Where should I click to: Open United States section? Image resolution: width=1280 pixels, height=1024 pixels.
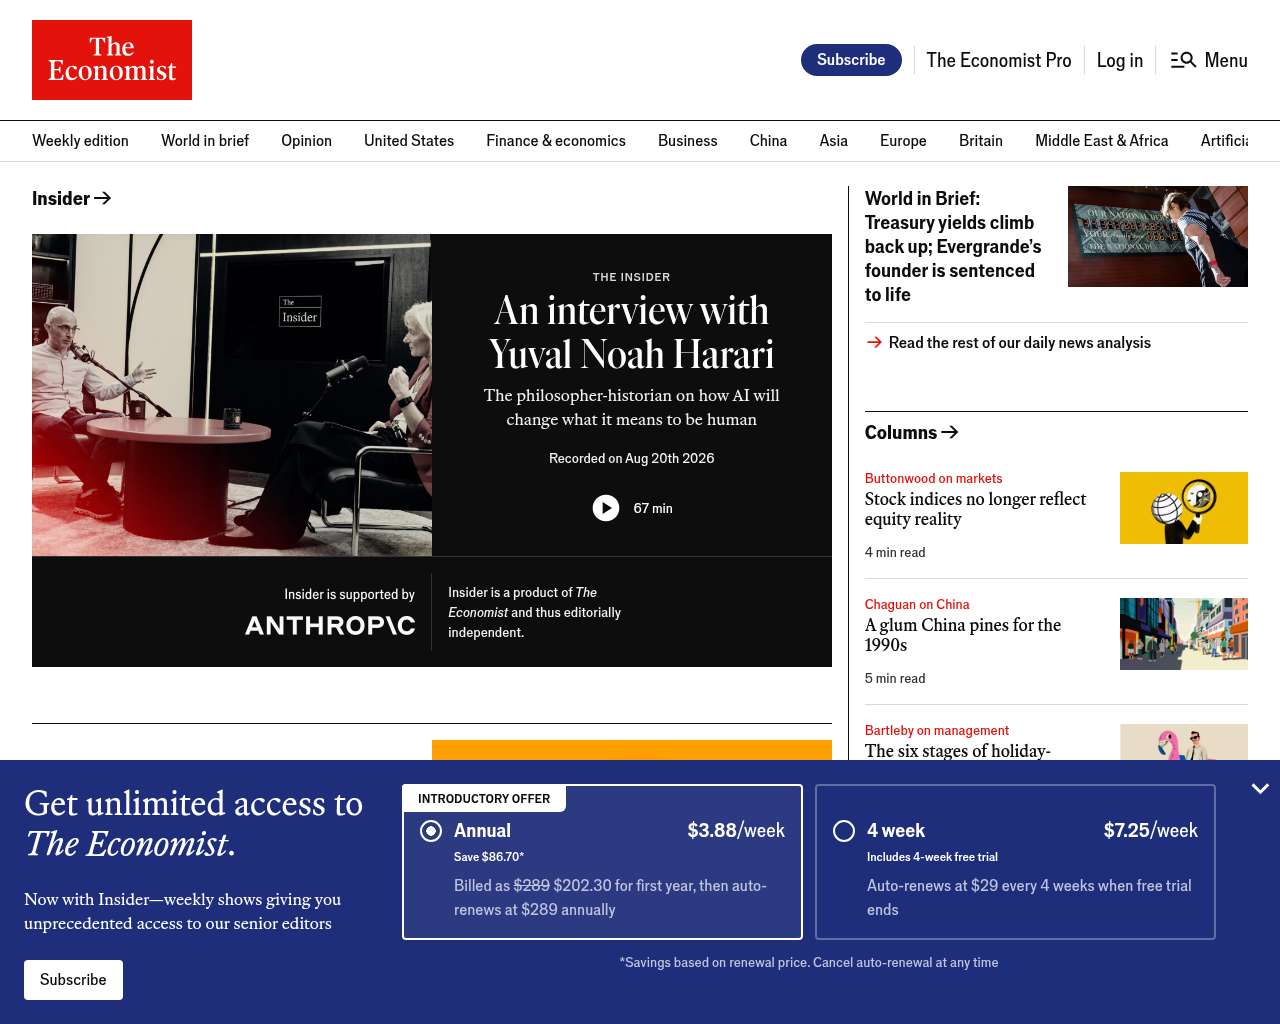(x=409, y=141)
